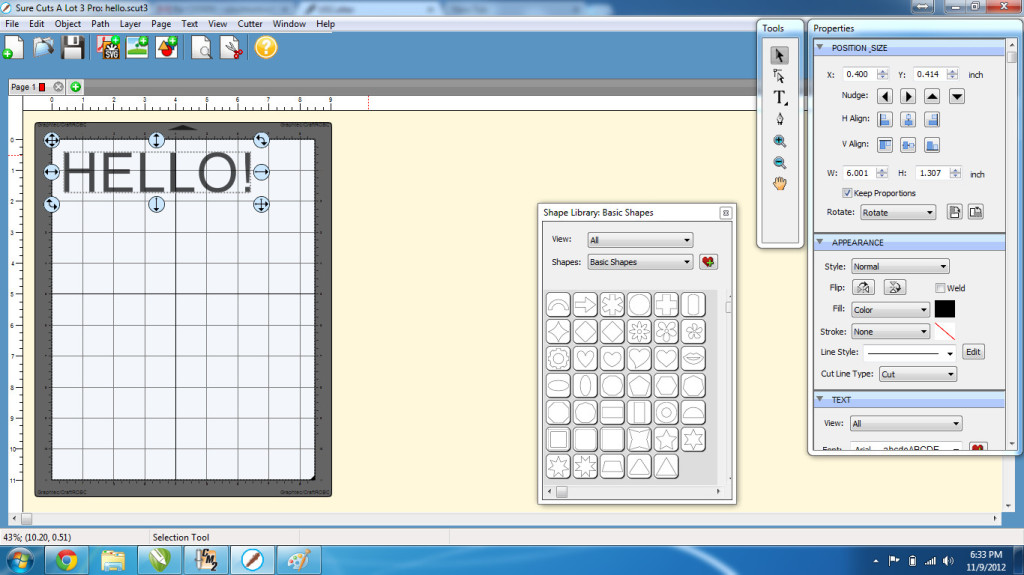This screenshot has width=1024, height=575.
Task: Toggle Keep Proportions checkbox
Action: point(847,193)
